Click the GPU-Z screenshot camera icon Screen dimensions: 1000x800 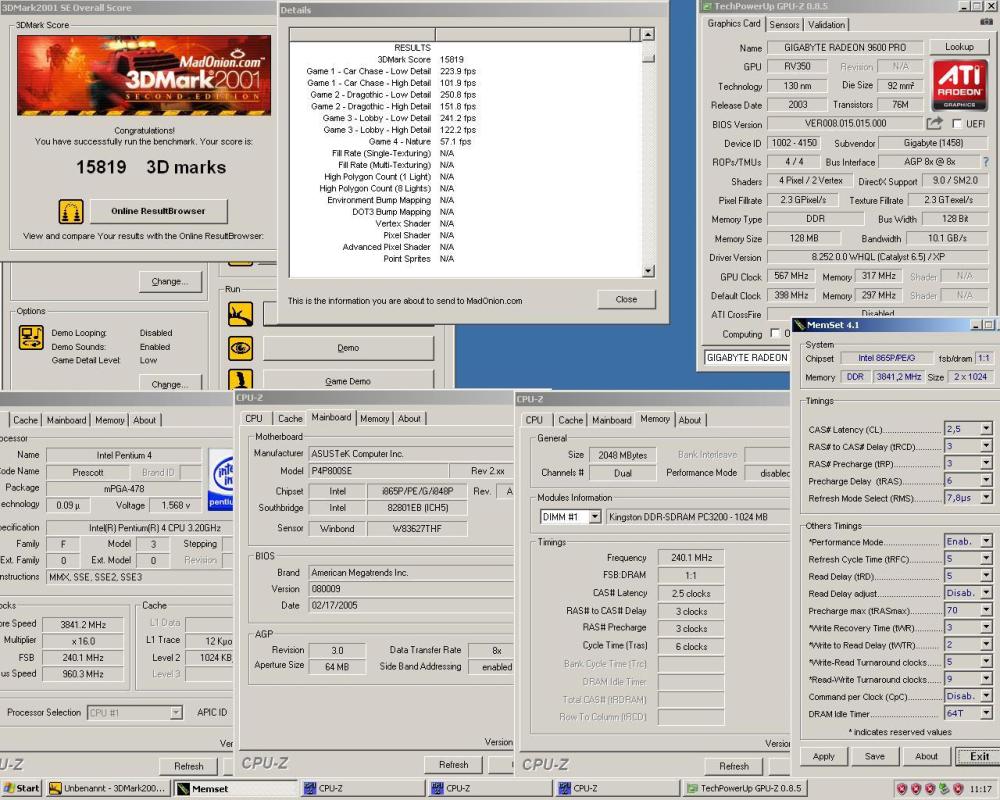tap(987, 22)
